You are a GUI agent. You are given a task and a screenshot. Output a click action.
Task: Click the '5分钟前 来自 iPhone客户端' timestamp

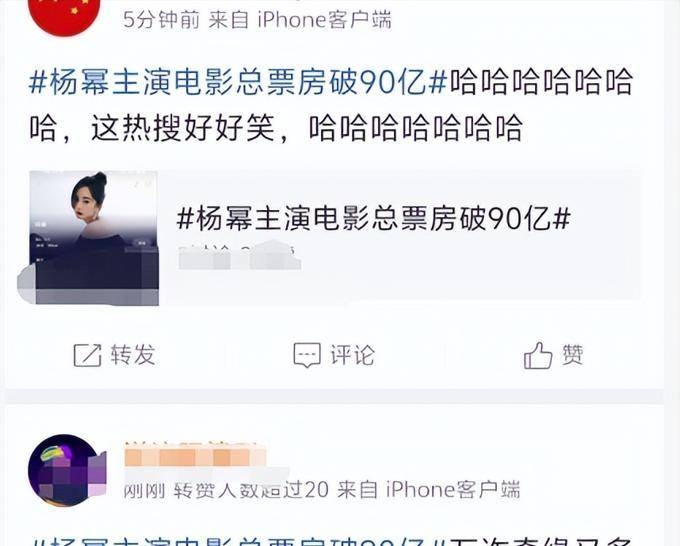pyautogui.click(x=257, y=20)
